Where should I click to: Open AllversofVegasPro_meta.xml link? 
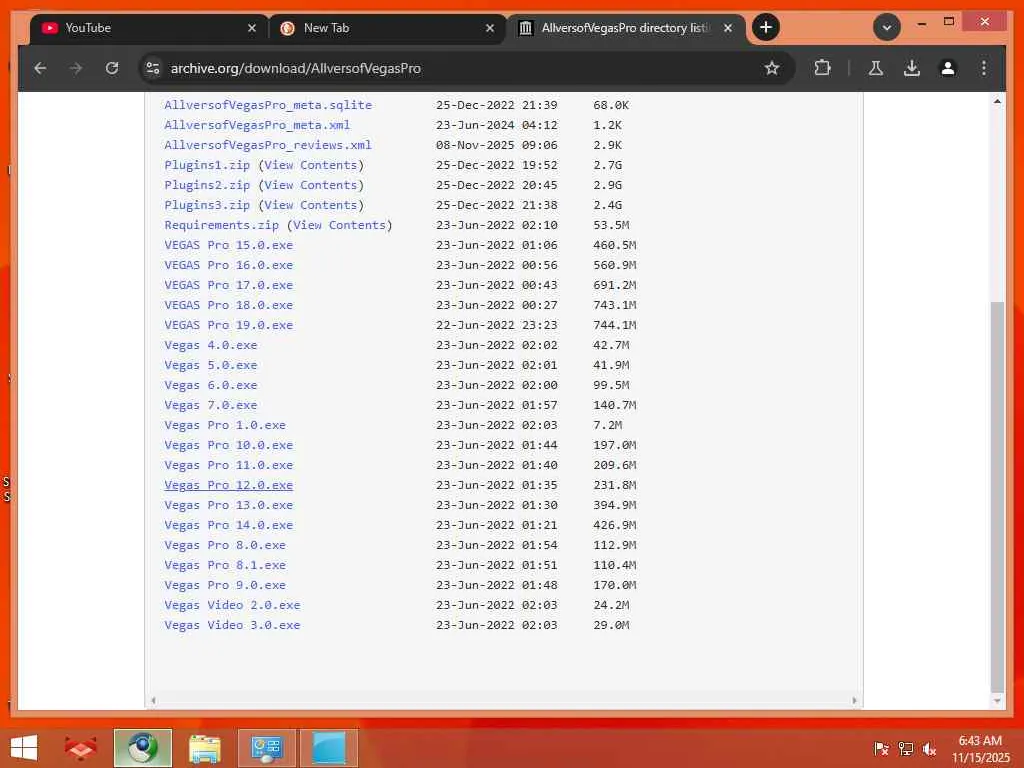[257, 125]
